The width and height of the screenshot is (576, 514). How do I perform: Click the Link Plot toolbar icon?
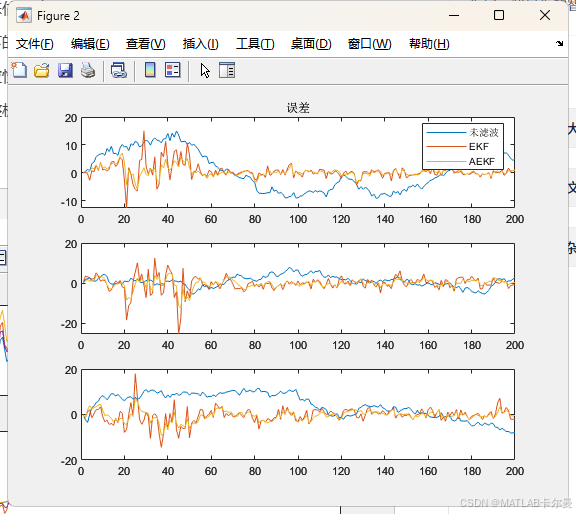[x=119, y=70]
